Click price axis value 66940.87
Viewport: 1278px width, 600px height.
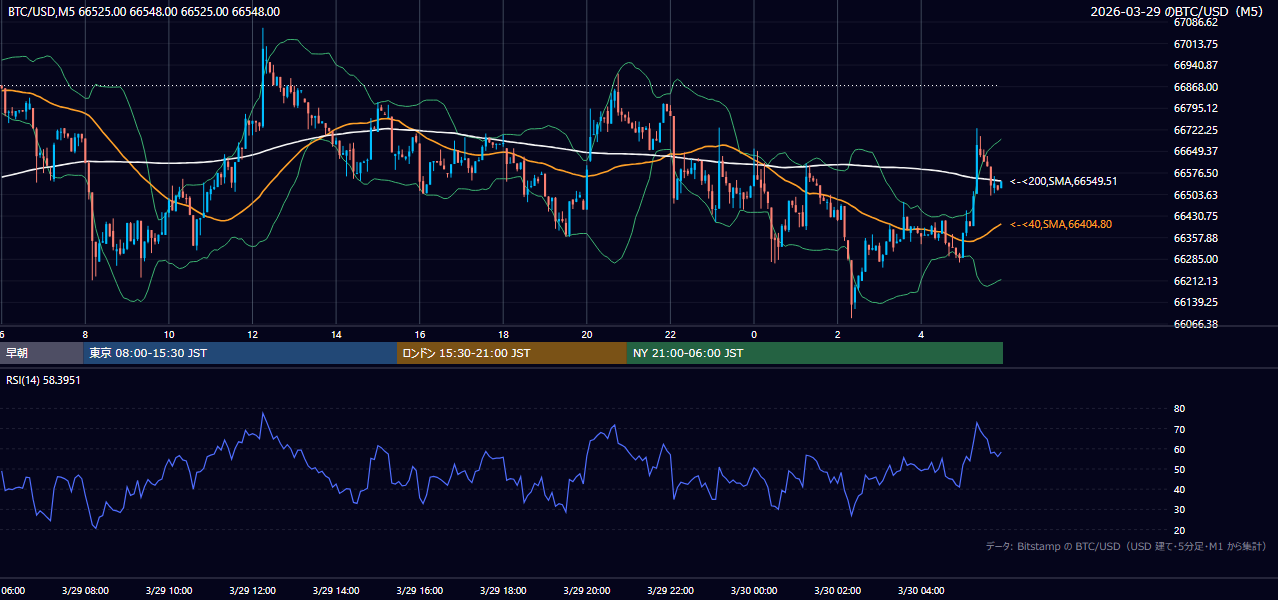[1196, 65]
